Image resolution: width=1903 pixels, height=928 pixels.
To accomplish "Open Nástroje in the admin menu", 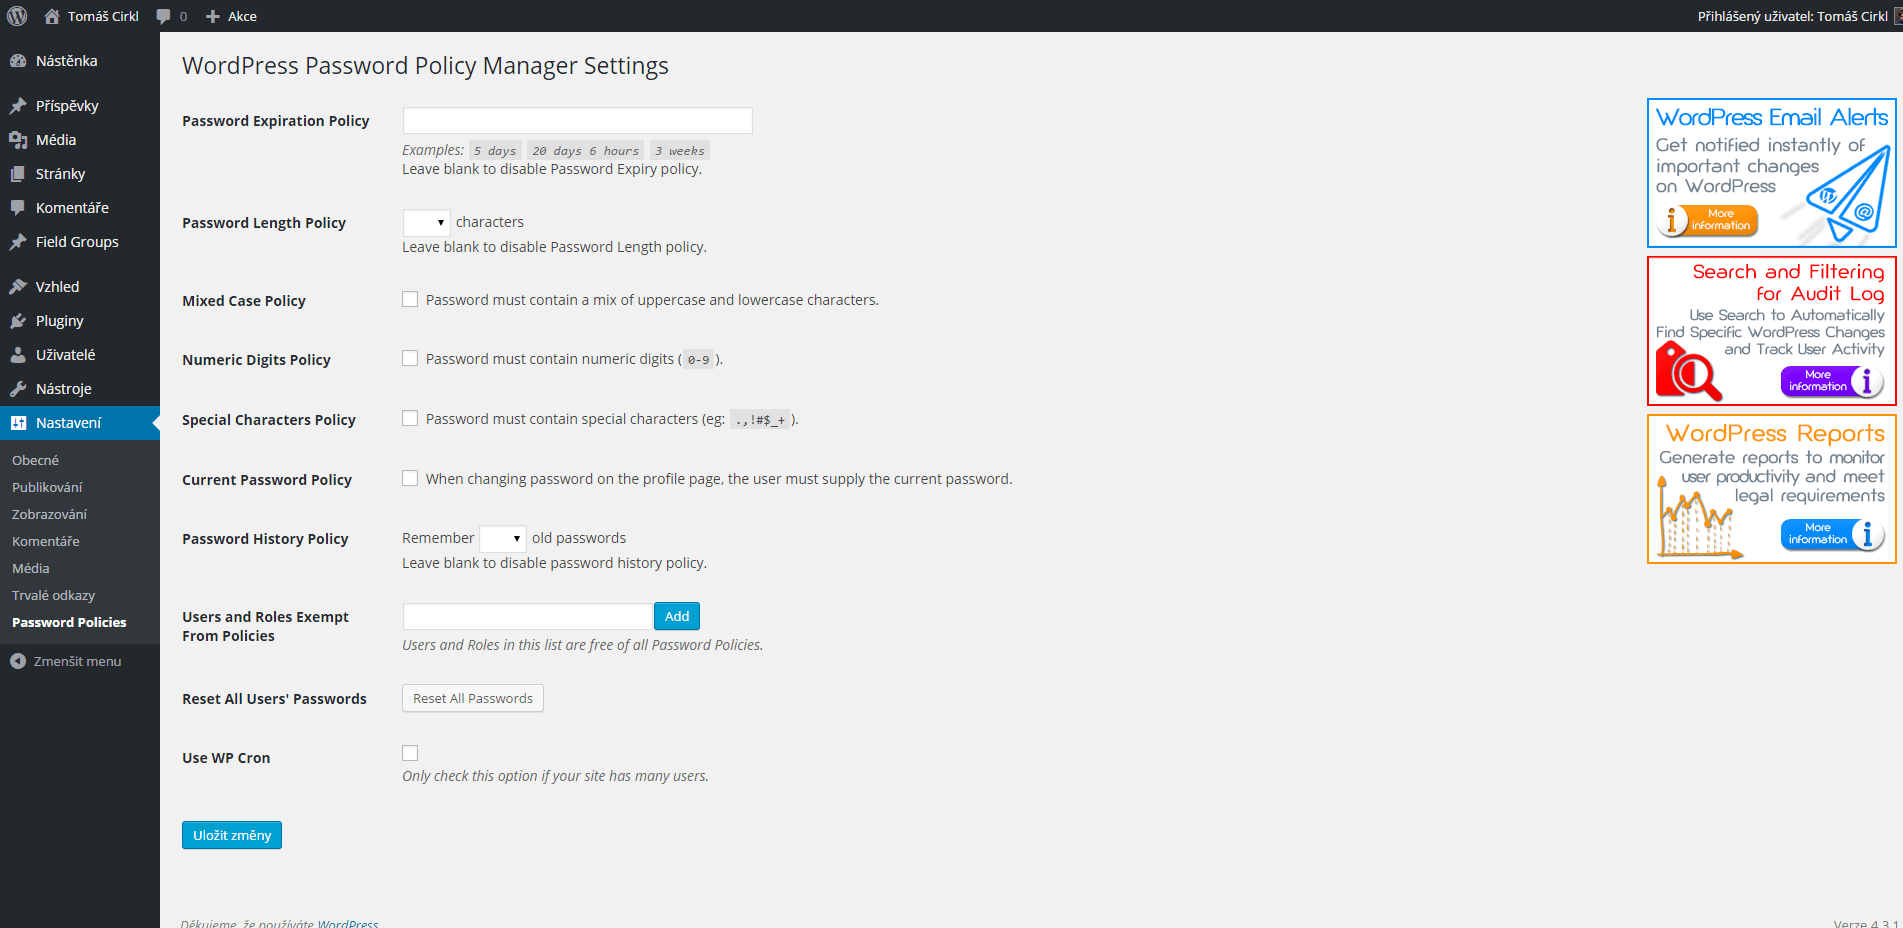I will 80,389.
